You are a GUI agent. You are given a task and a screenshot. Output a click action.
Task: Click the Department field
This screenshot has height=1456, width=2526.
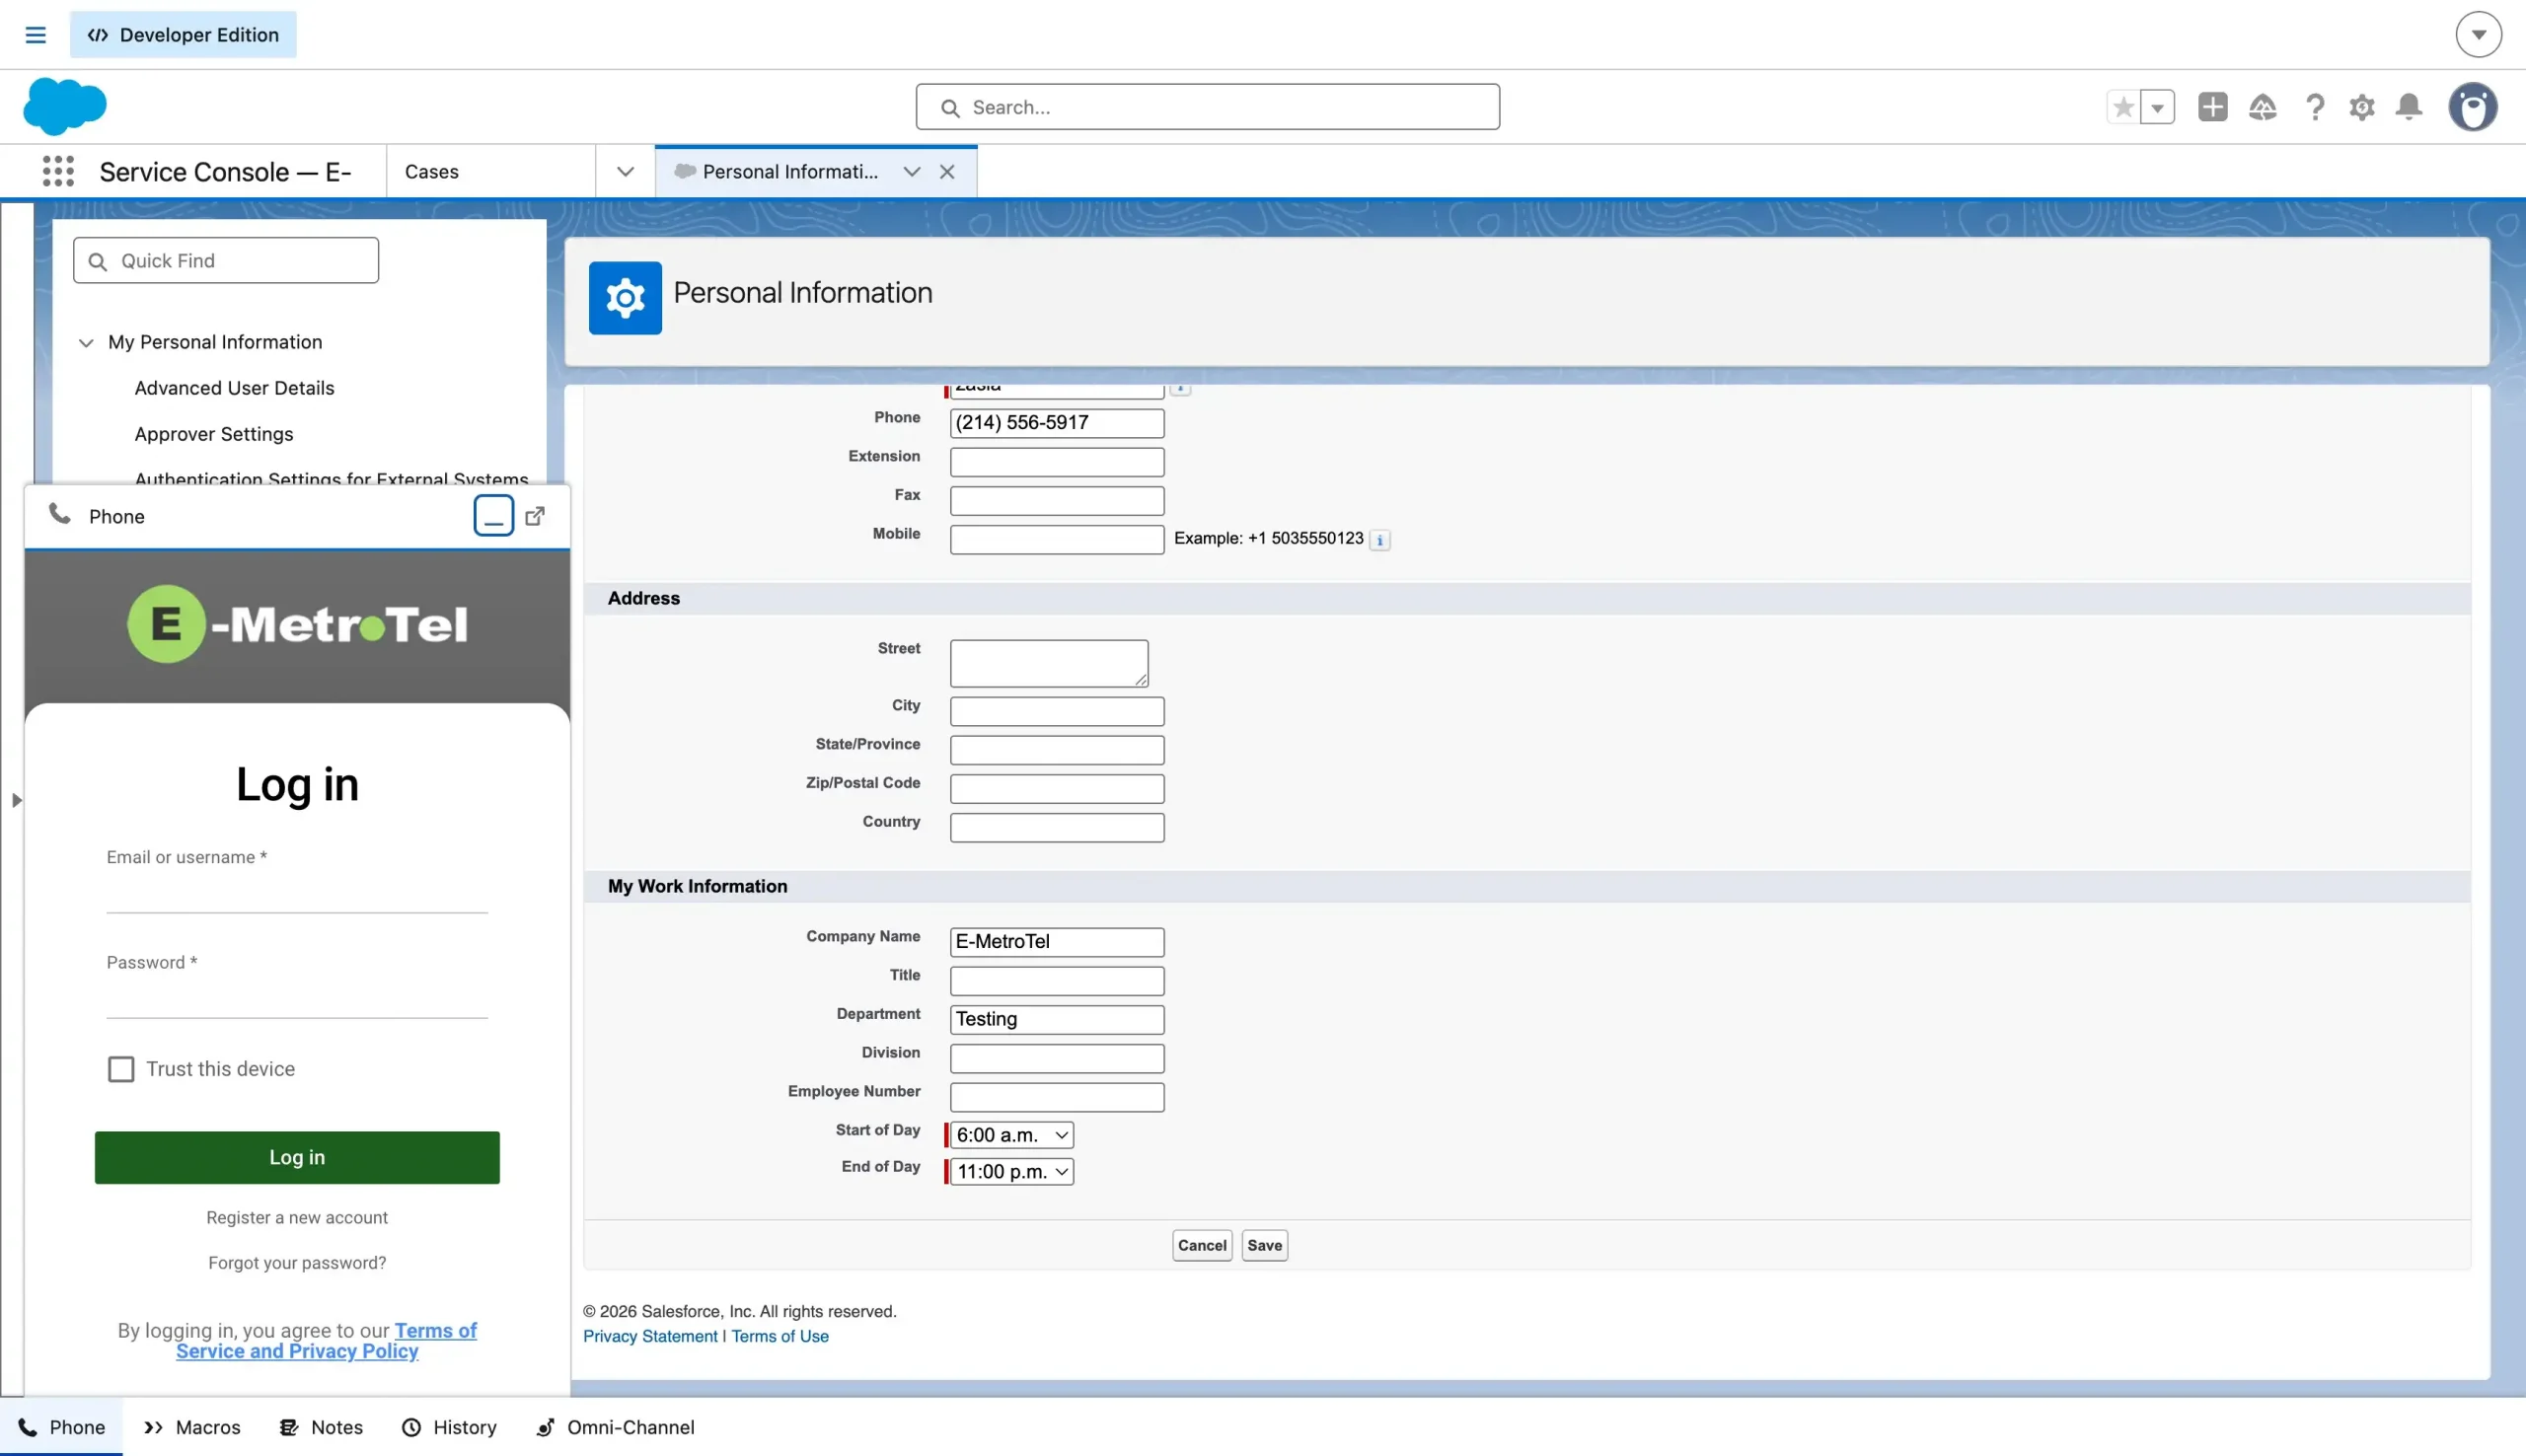click(1057, 1019)
